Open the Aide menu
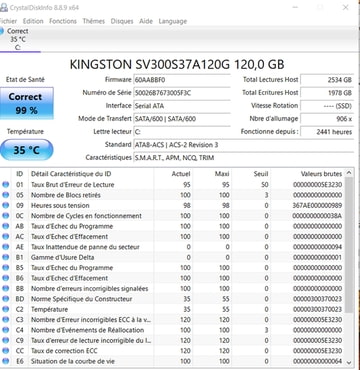Viewport: 360px width, 370px height. [x=146, y=21]
